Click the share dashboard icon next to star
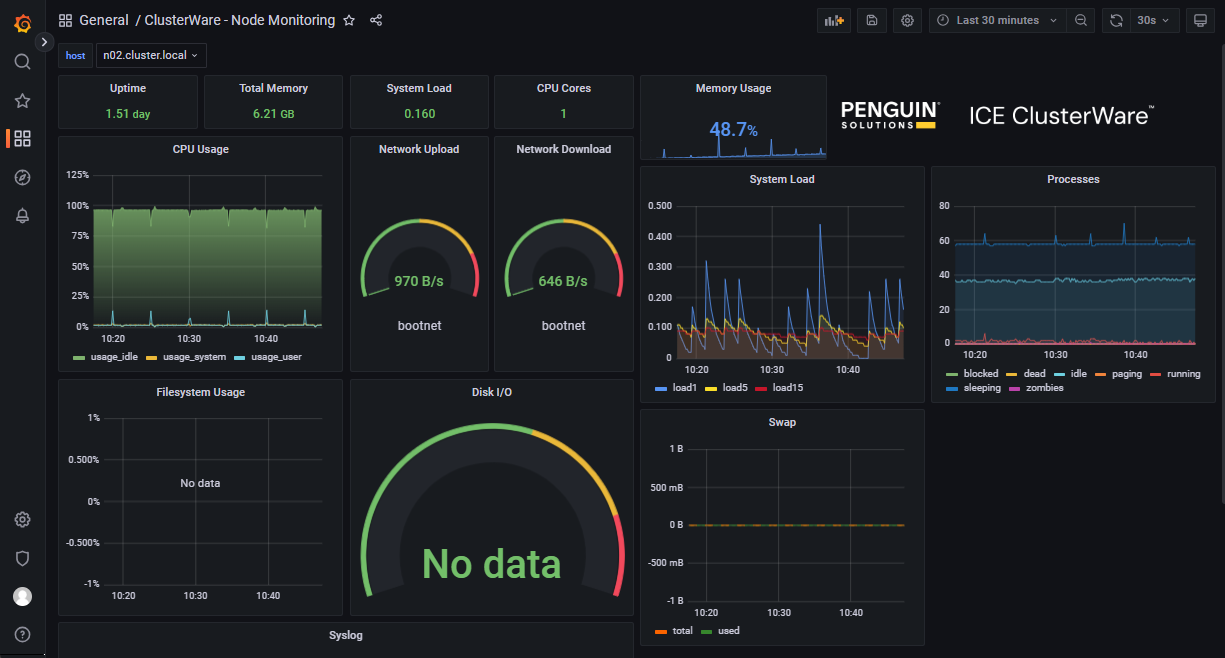This screenshot has height=658, width=1225. coord(375,20)
